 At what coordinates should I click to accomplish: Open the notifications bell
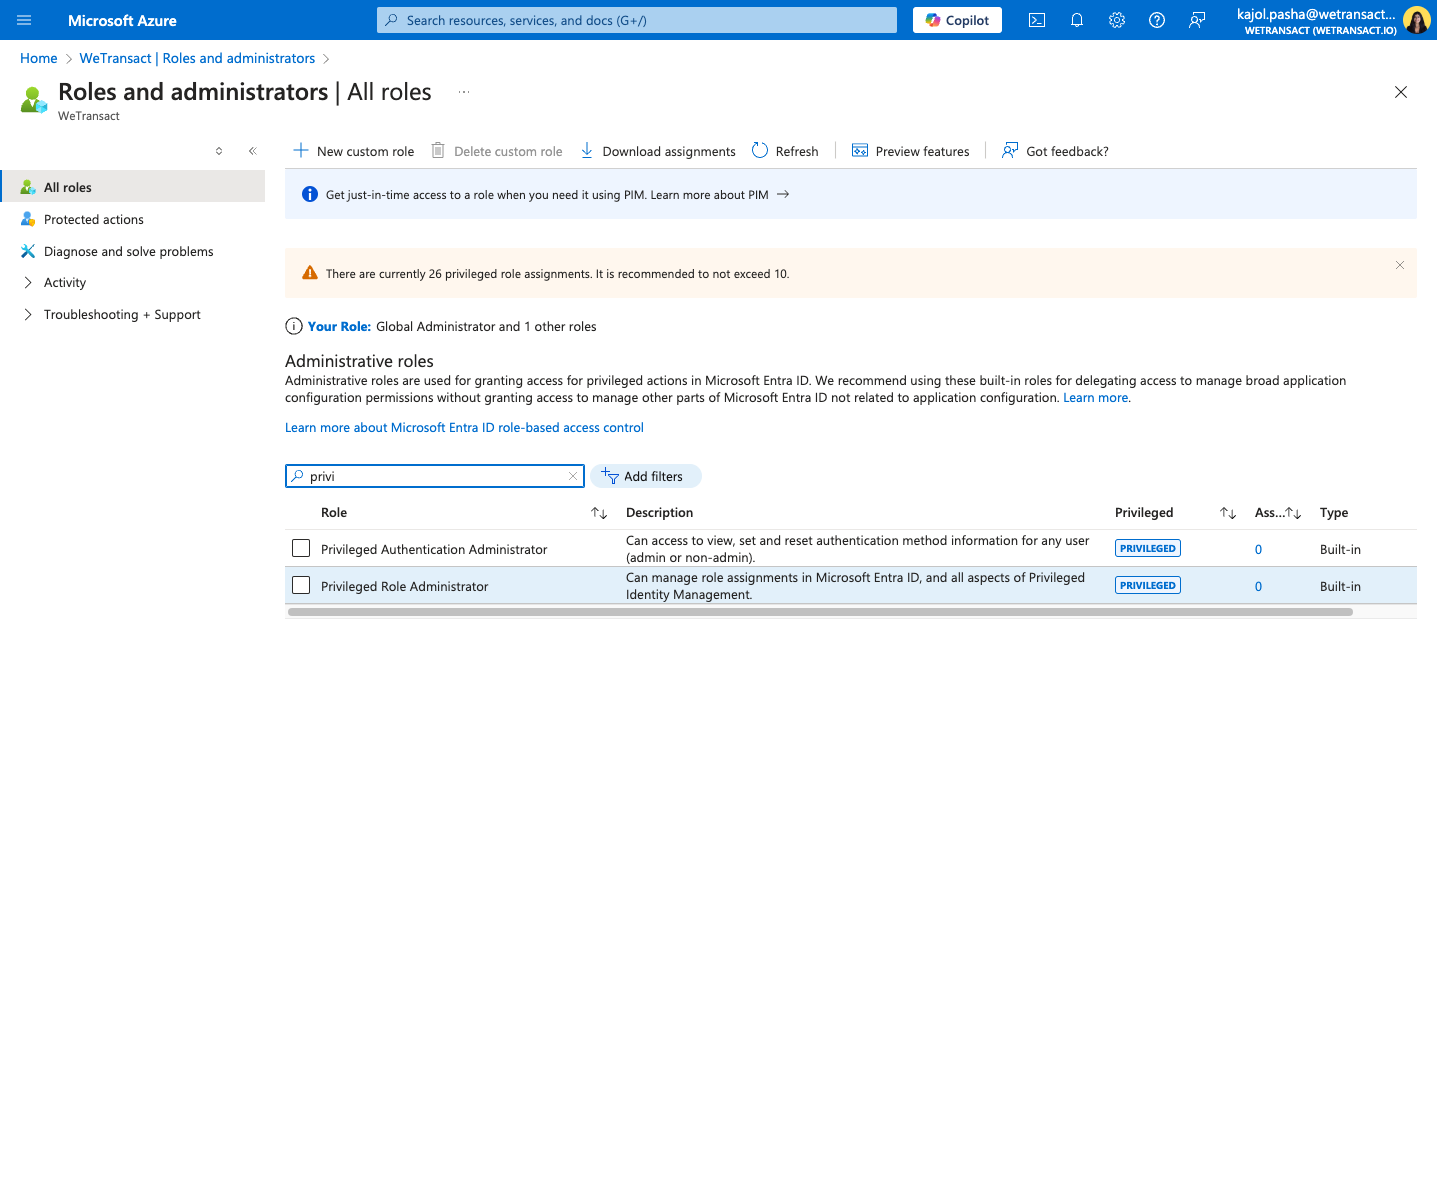pos(1077,20)
